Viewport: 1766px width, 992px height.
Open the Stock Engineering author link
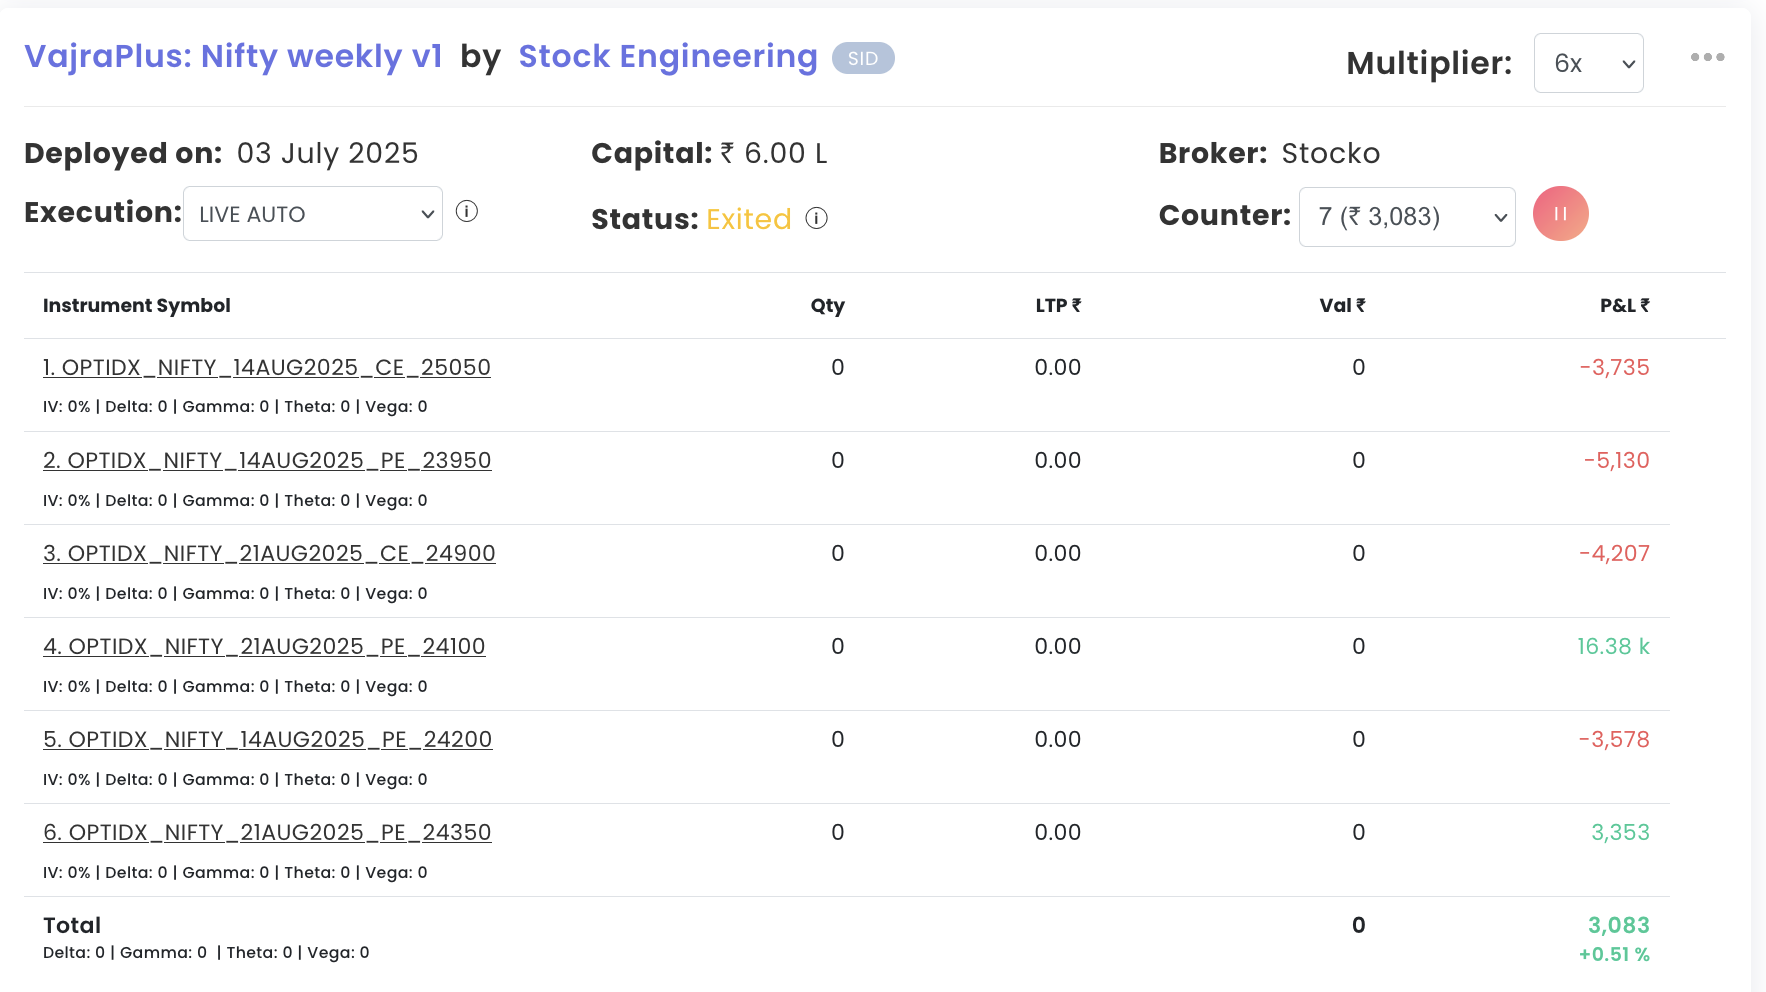point(667,57)
